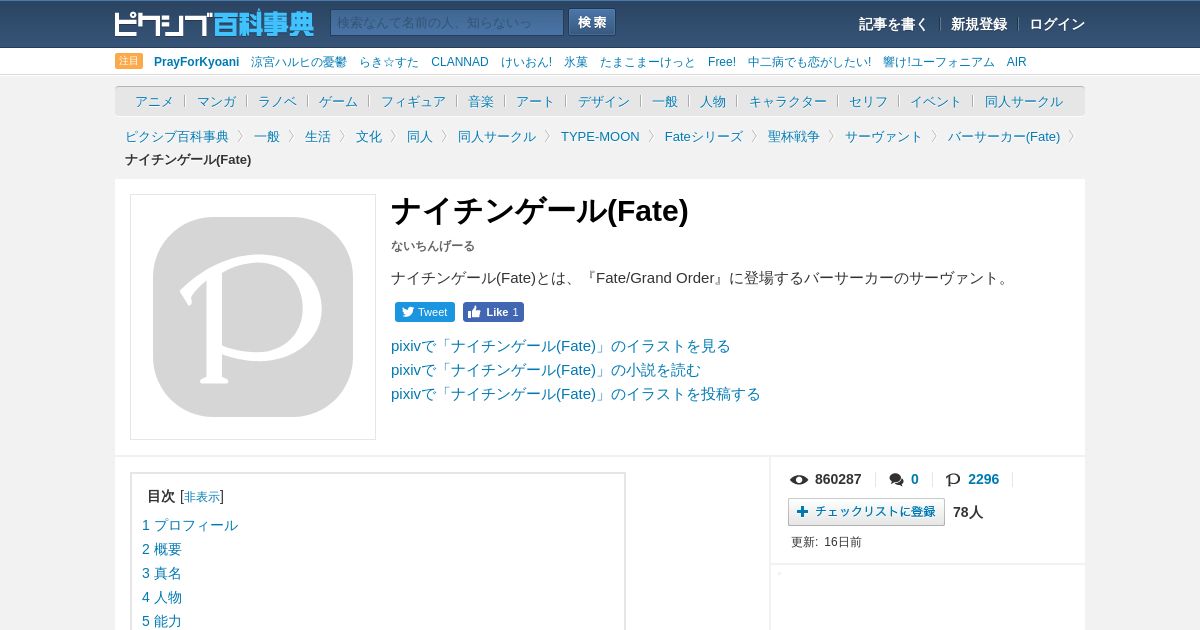Image resolution: width=1200 pixels, height=630 pixels.
Task: Go to ピクシブ百科事典 breadcrumb root
Action: [177, 136]
